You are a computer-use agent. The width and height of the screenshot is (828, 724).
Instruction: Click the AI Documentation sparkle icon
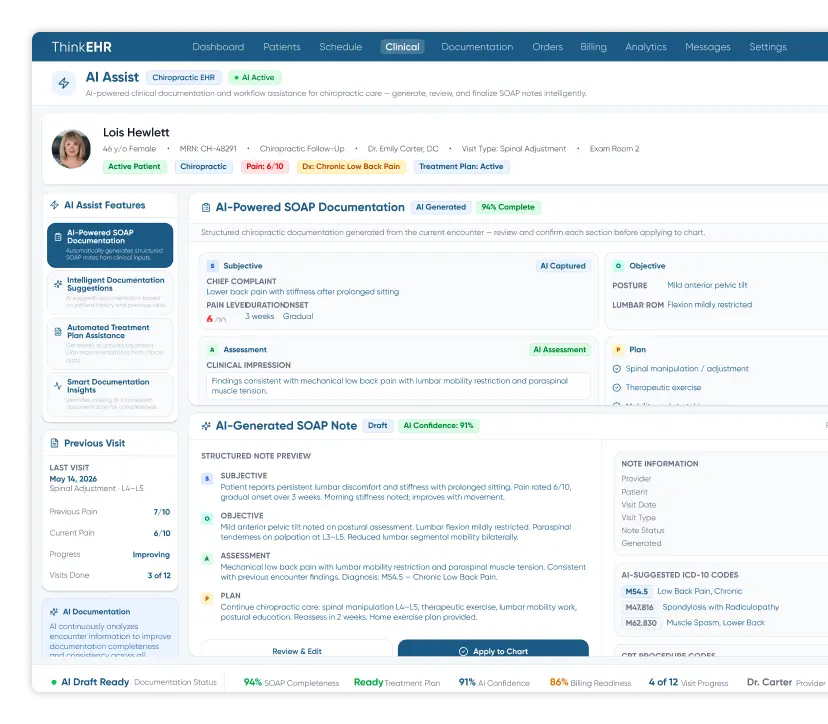(54, 612)
